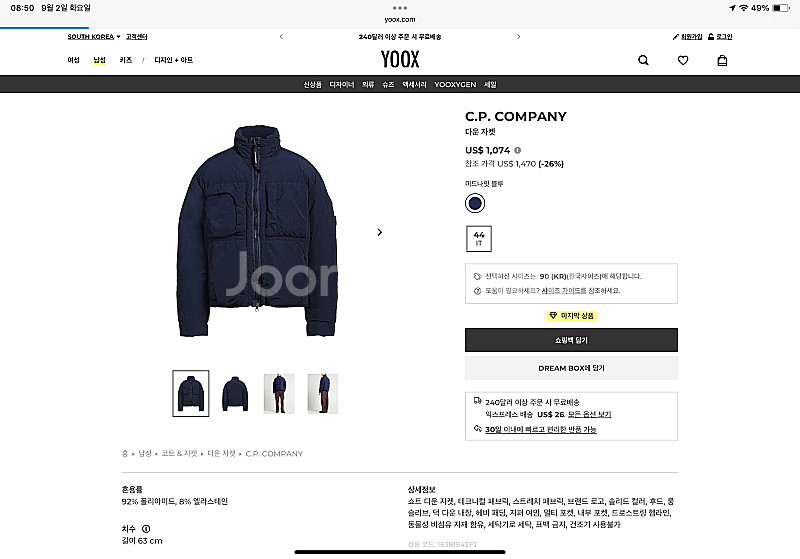The image size is (800, 559).
Task: Click the measurements info icon next to 치수
Action: 146,529
